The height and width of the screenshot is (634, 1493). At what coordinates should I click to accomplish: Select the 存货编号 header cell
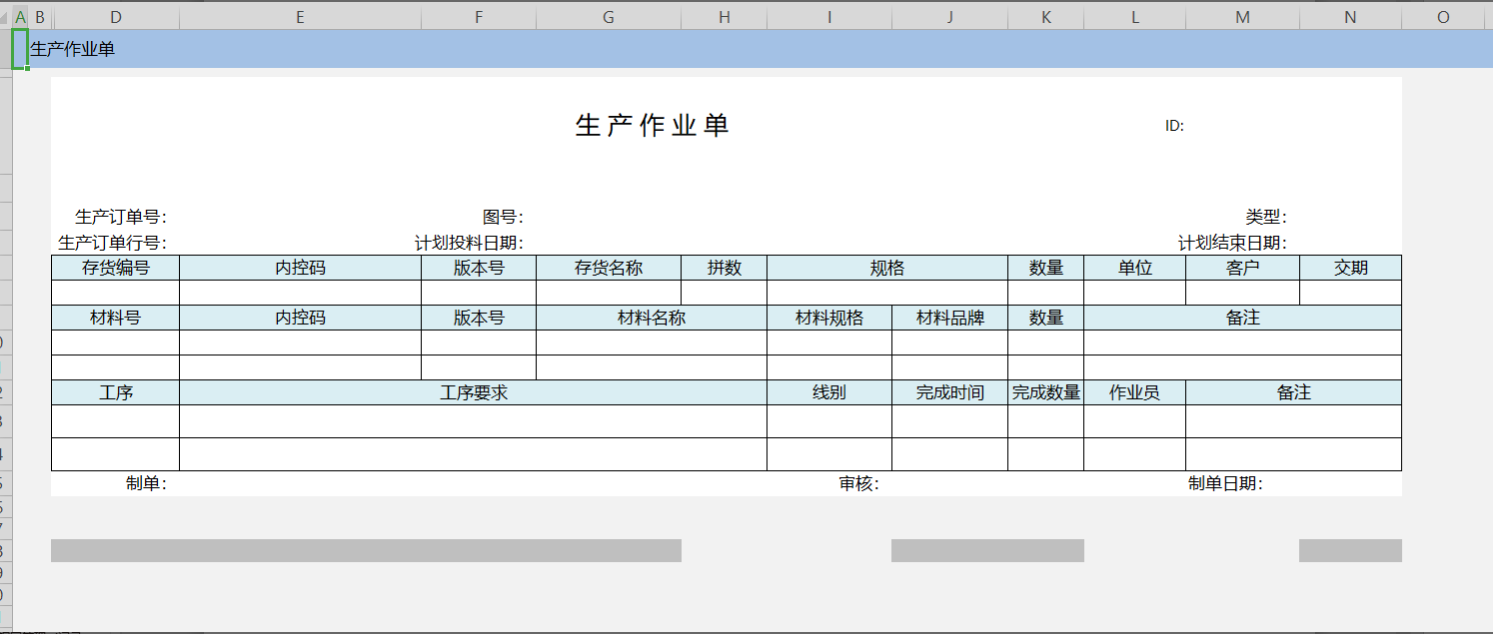click(x=116, y=268)
